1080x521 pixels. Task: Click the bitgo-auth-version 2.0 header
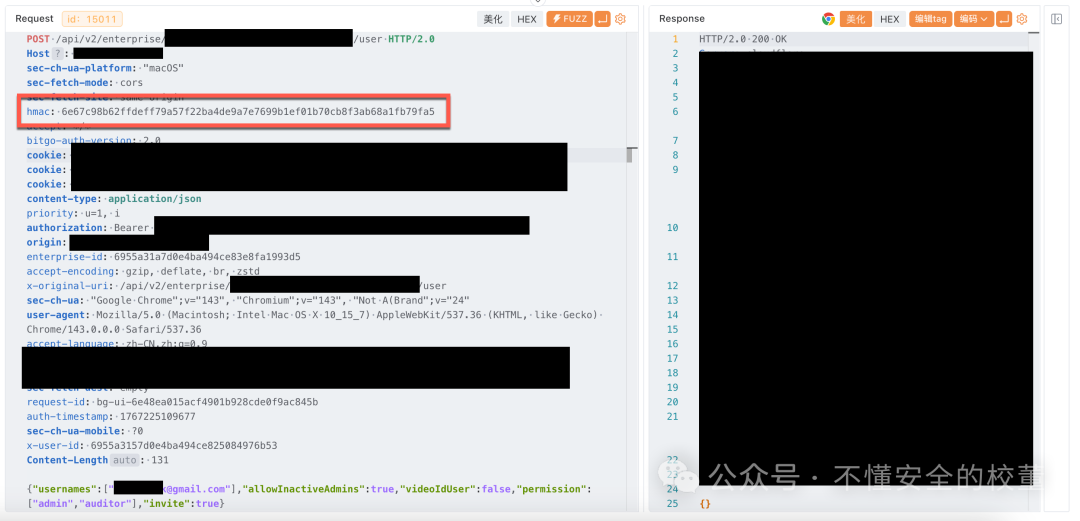pyautogui.click(x=94, y=140)
